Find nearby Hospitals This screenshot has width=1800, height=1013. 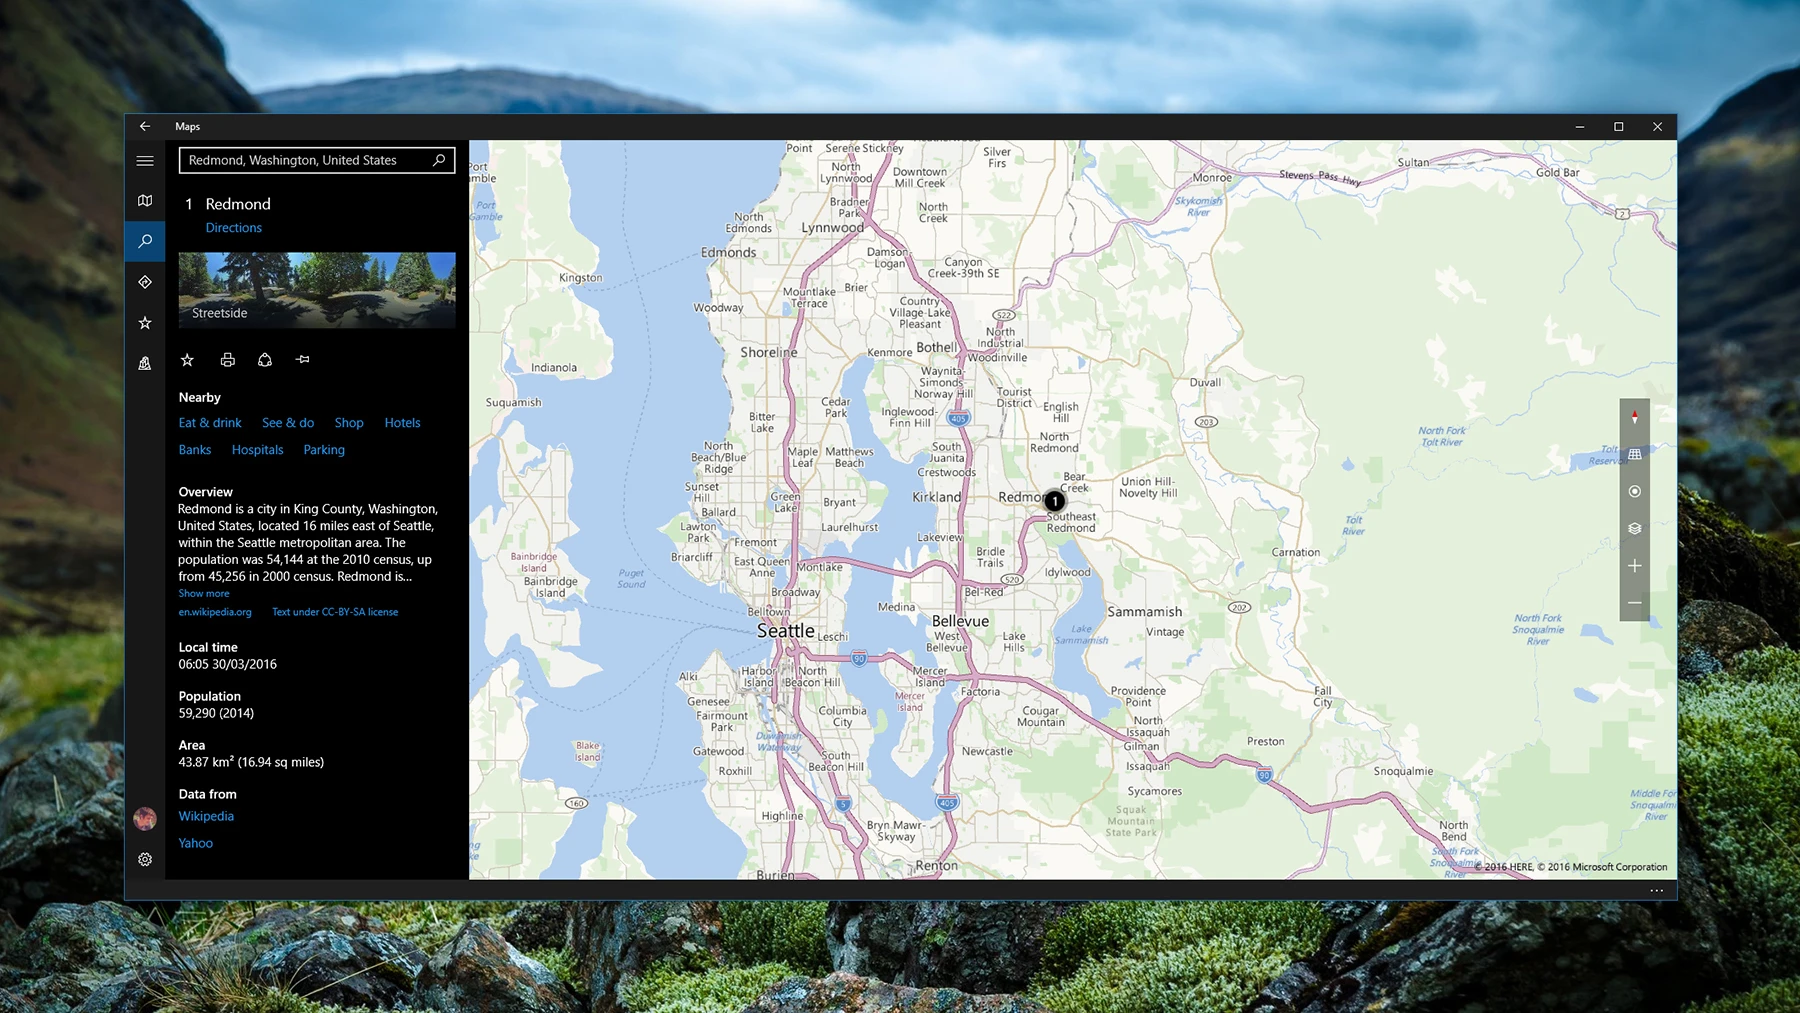[x=258, y=450]
